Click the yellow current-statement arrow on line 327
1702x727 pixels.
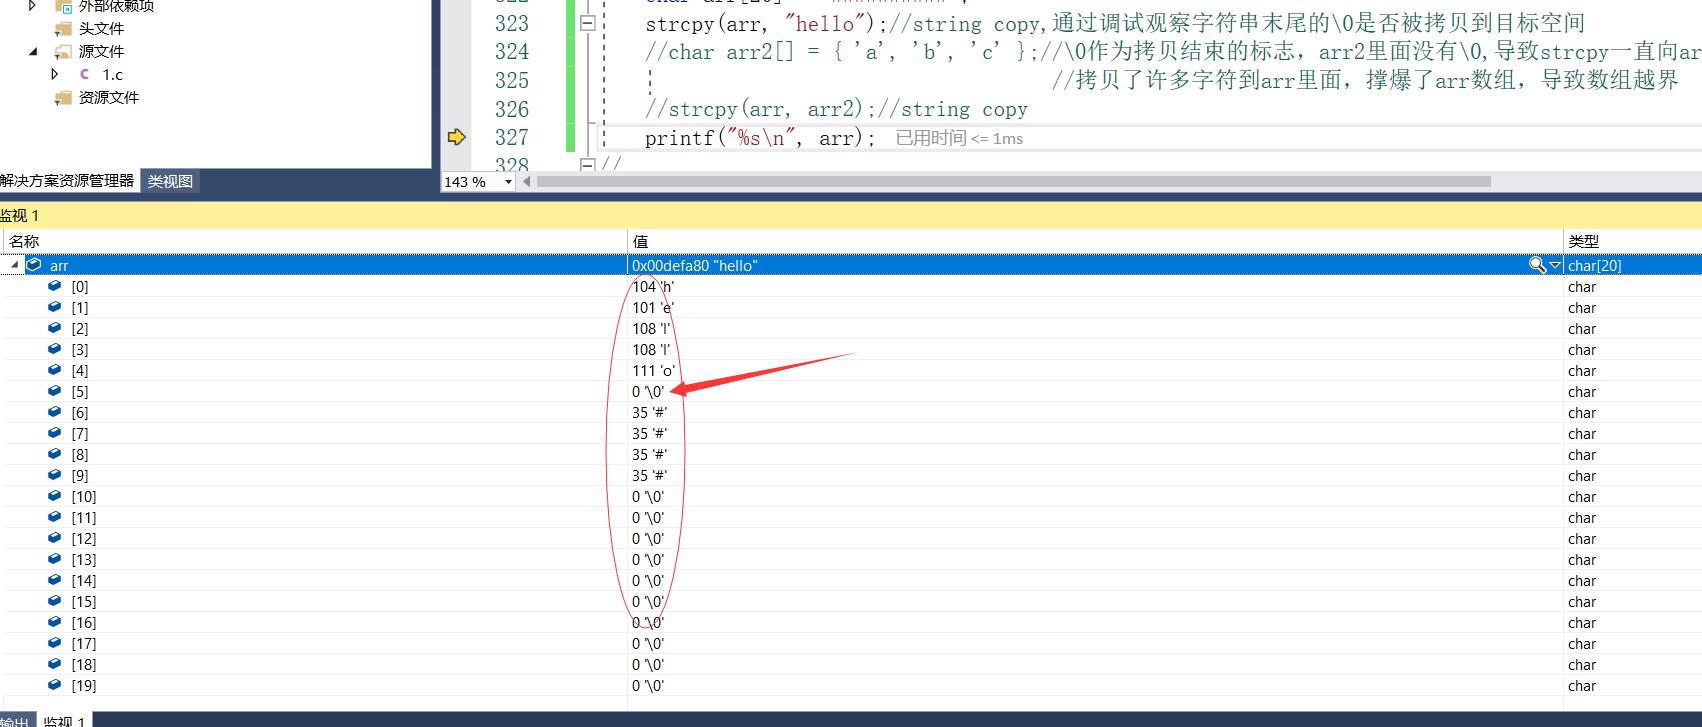pyautogui.click(x=456, y=137)
